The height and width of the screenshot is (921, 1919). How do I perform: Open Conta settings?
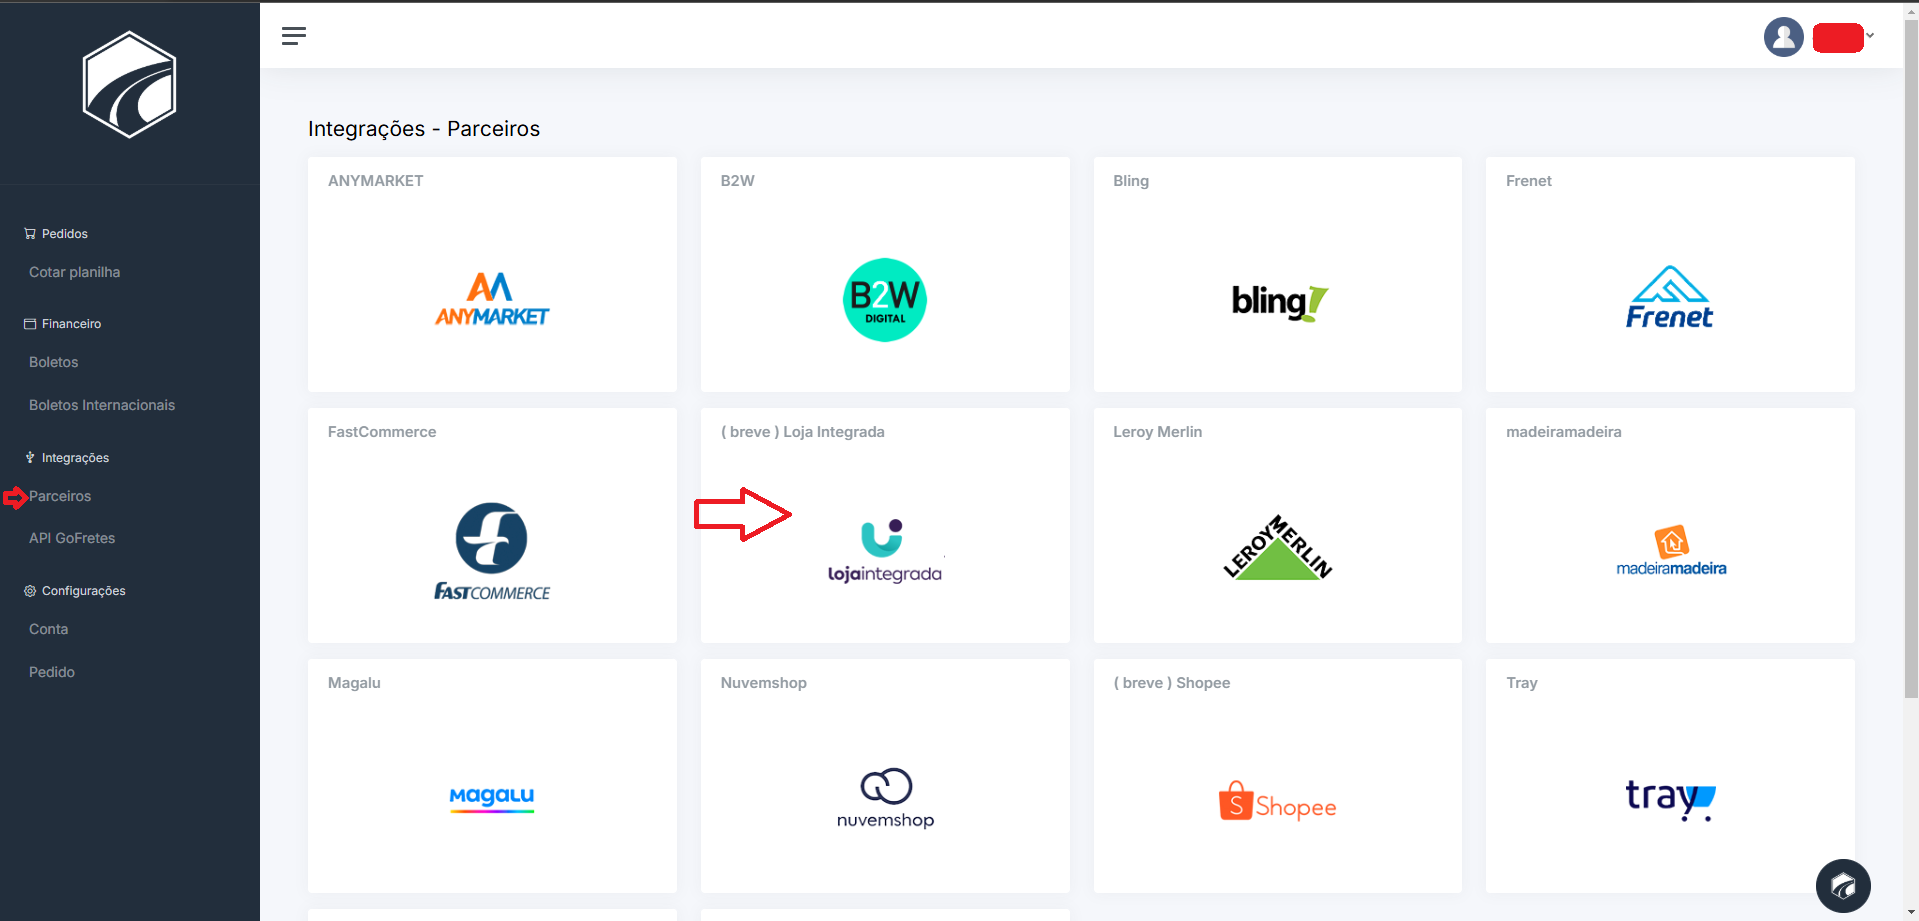point(48,629)
